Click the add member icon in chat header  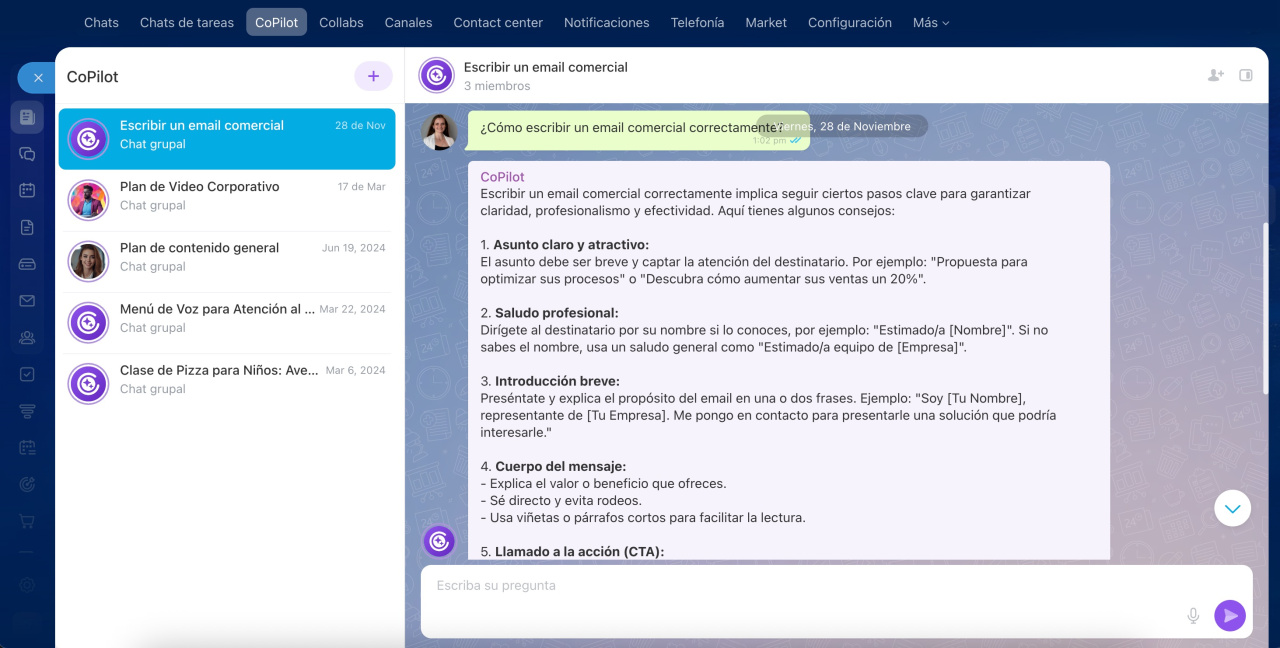[1215, 75]
